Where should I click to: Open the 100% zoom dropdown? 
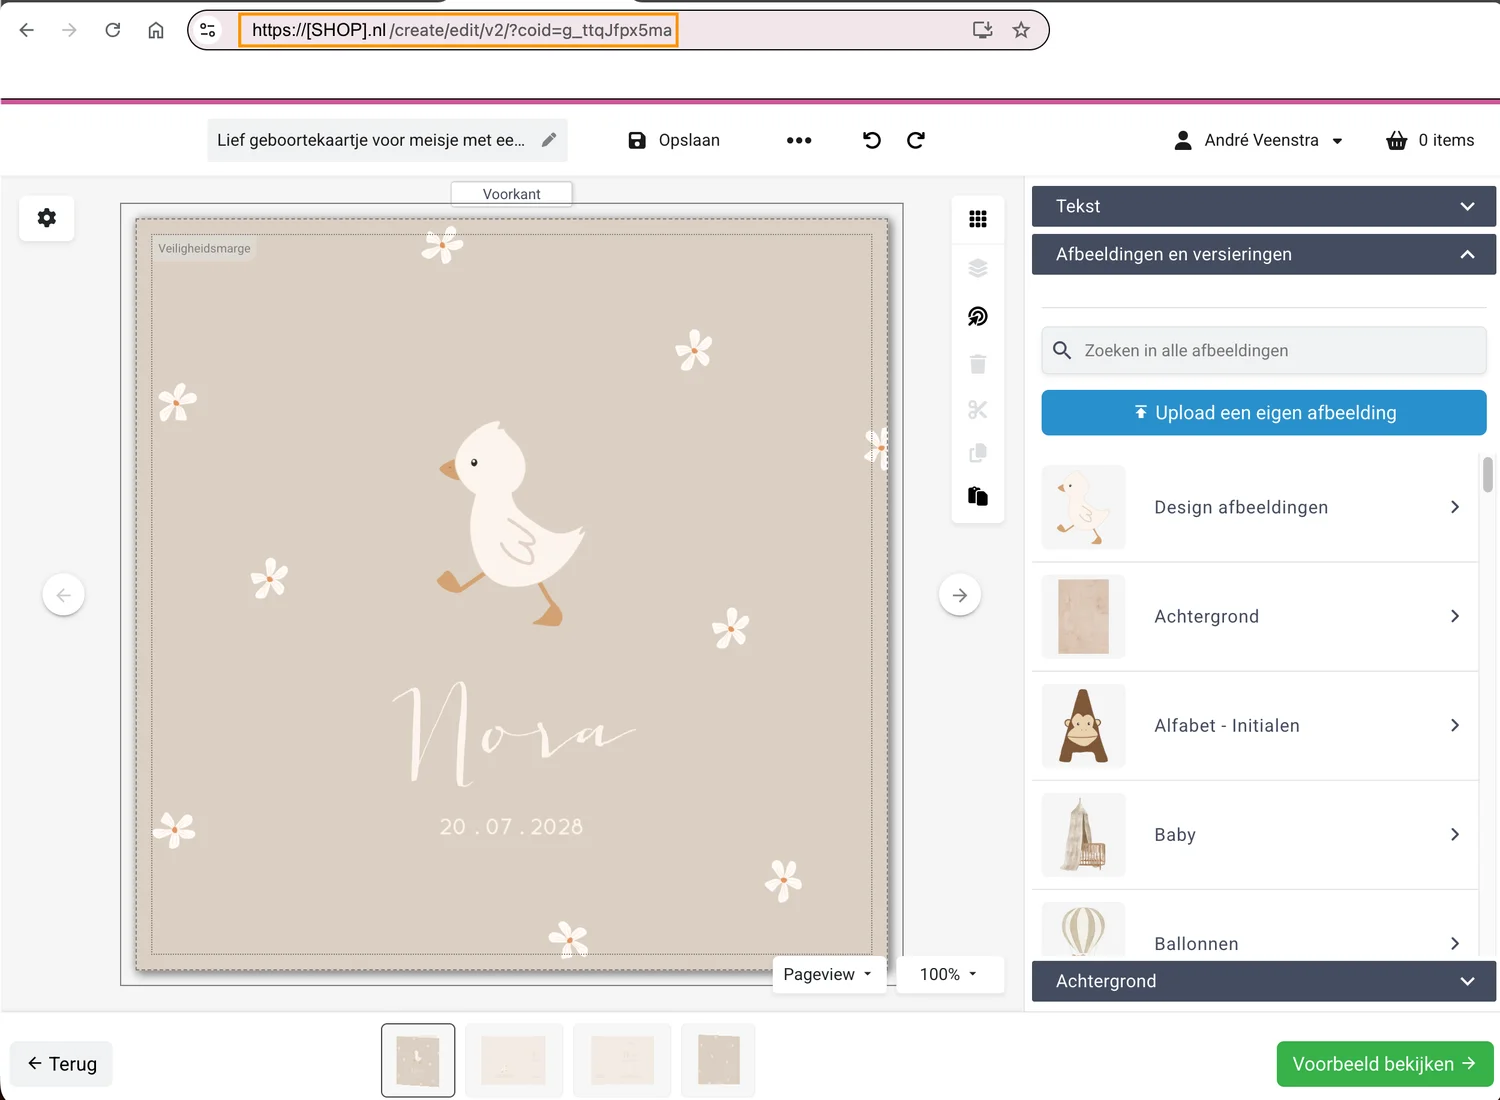click(948, 974)
